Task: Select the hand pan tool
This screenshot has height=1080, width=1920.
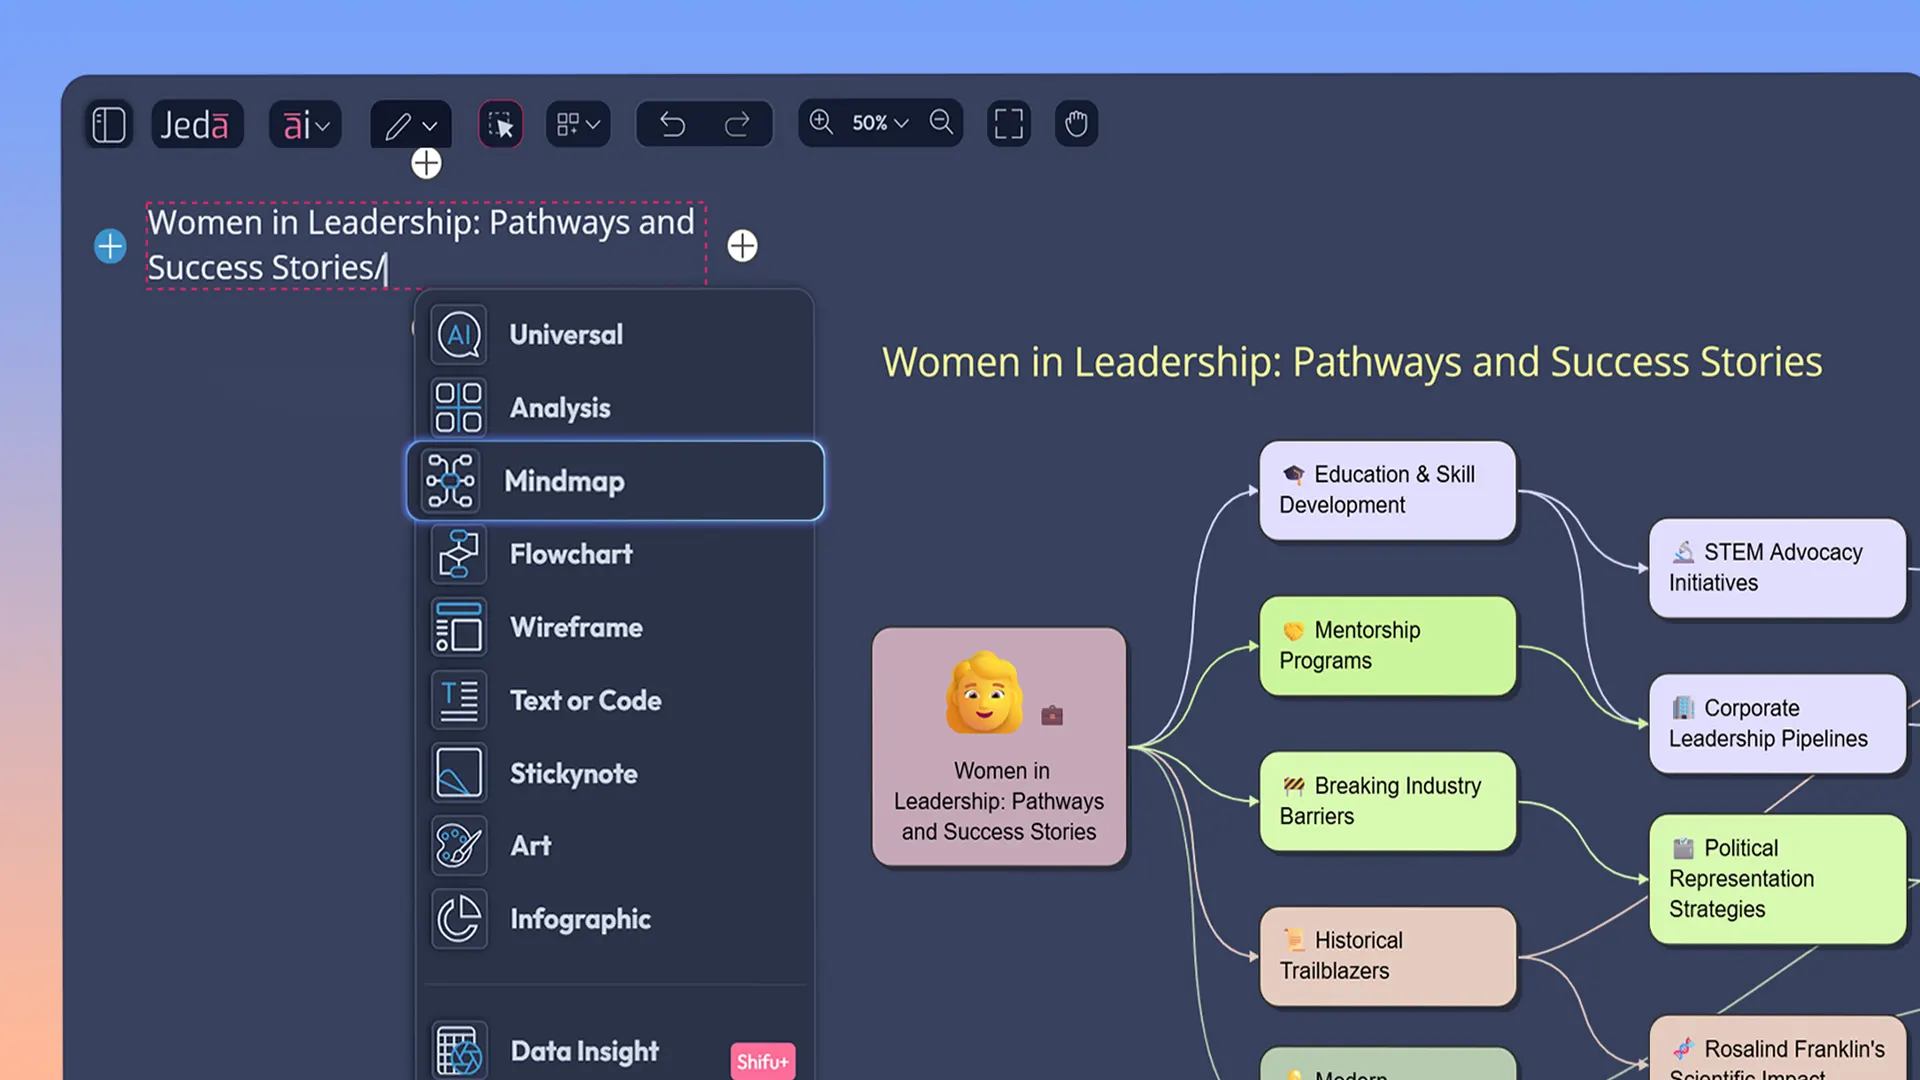Action: tap(1076, 124)
